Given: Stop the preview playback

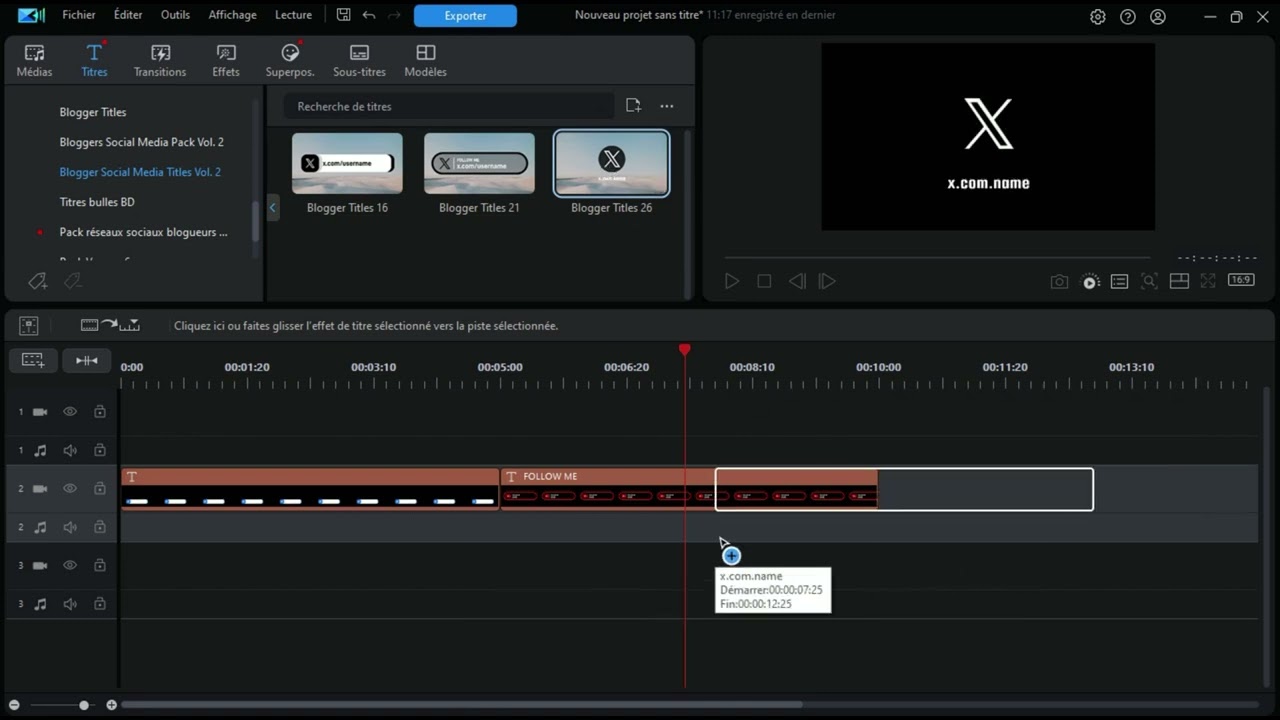Looking at the screenshot, I should pyautogui.click(x=764, y=282).
